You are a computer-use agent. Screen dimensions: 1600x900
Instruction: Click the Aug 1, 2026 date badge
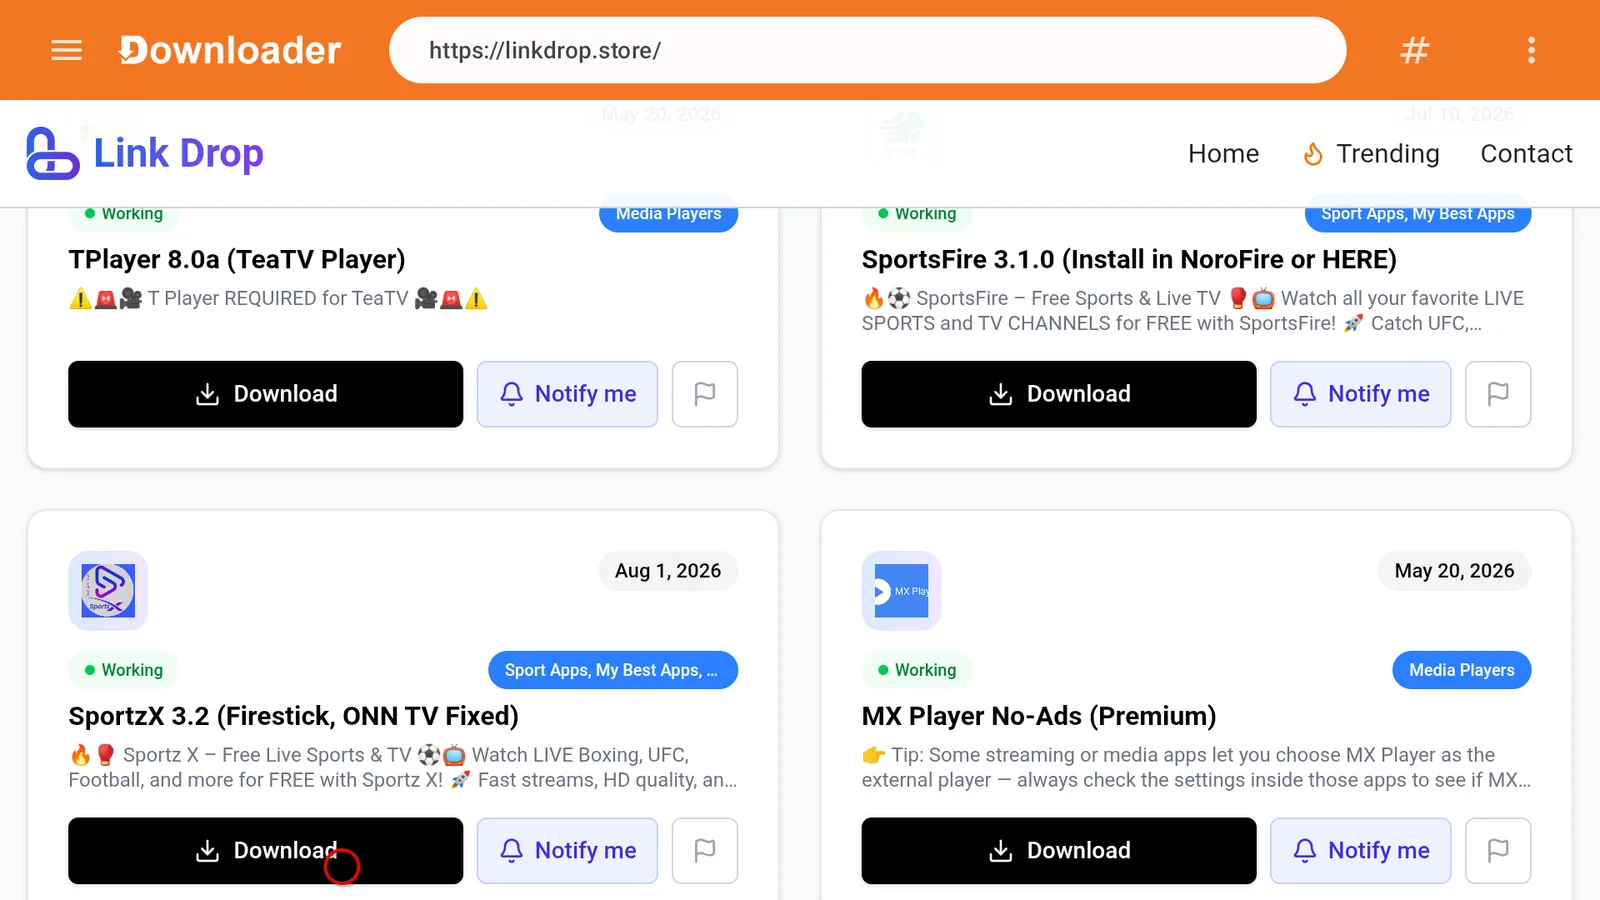click(x=667, y=571)
